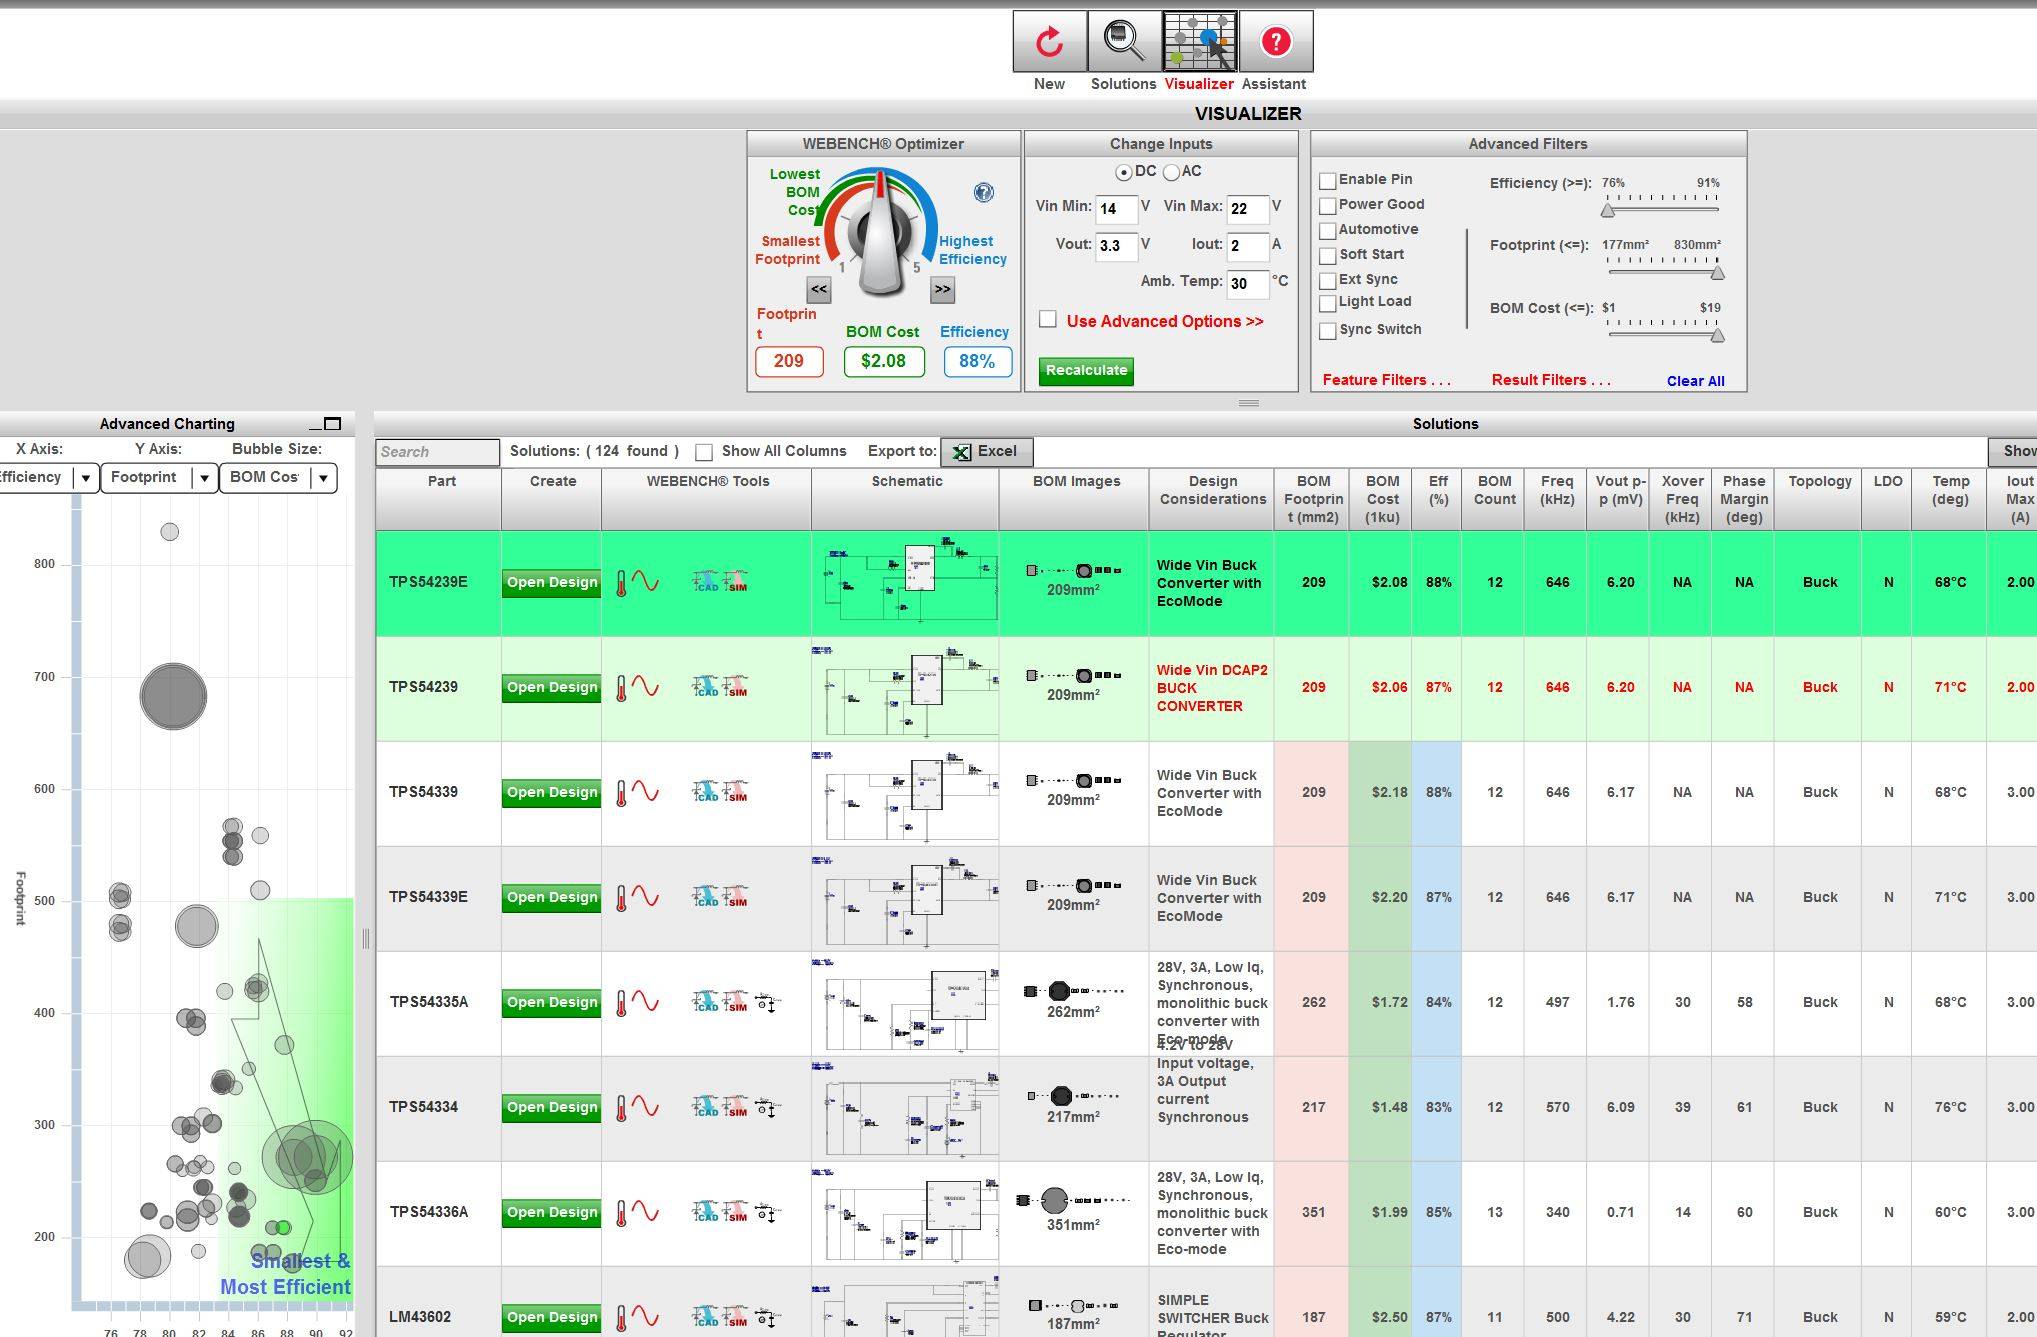Select the AC input radio button
Viewport: 2037px width, 1337px height.
pyautogui.click(x=1171, y=172)
